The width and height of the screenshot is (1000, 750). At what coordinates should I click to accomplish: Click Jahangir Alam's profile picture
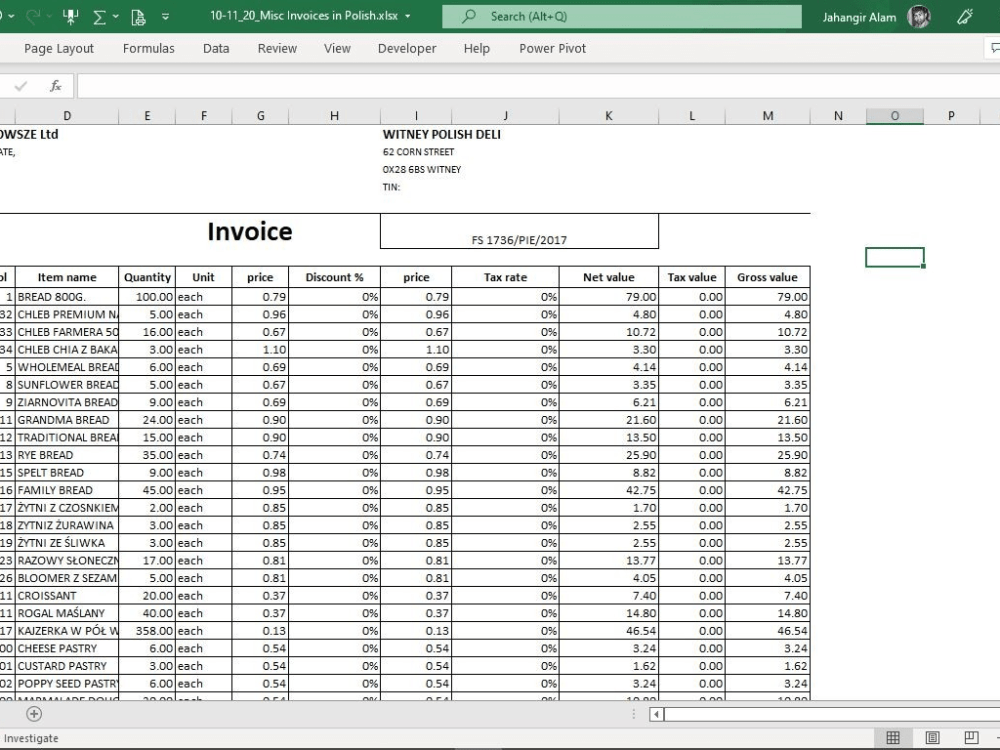(918, 17)
